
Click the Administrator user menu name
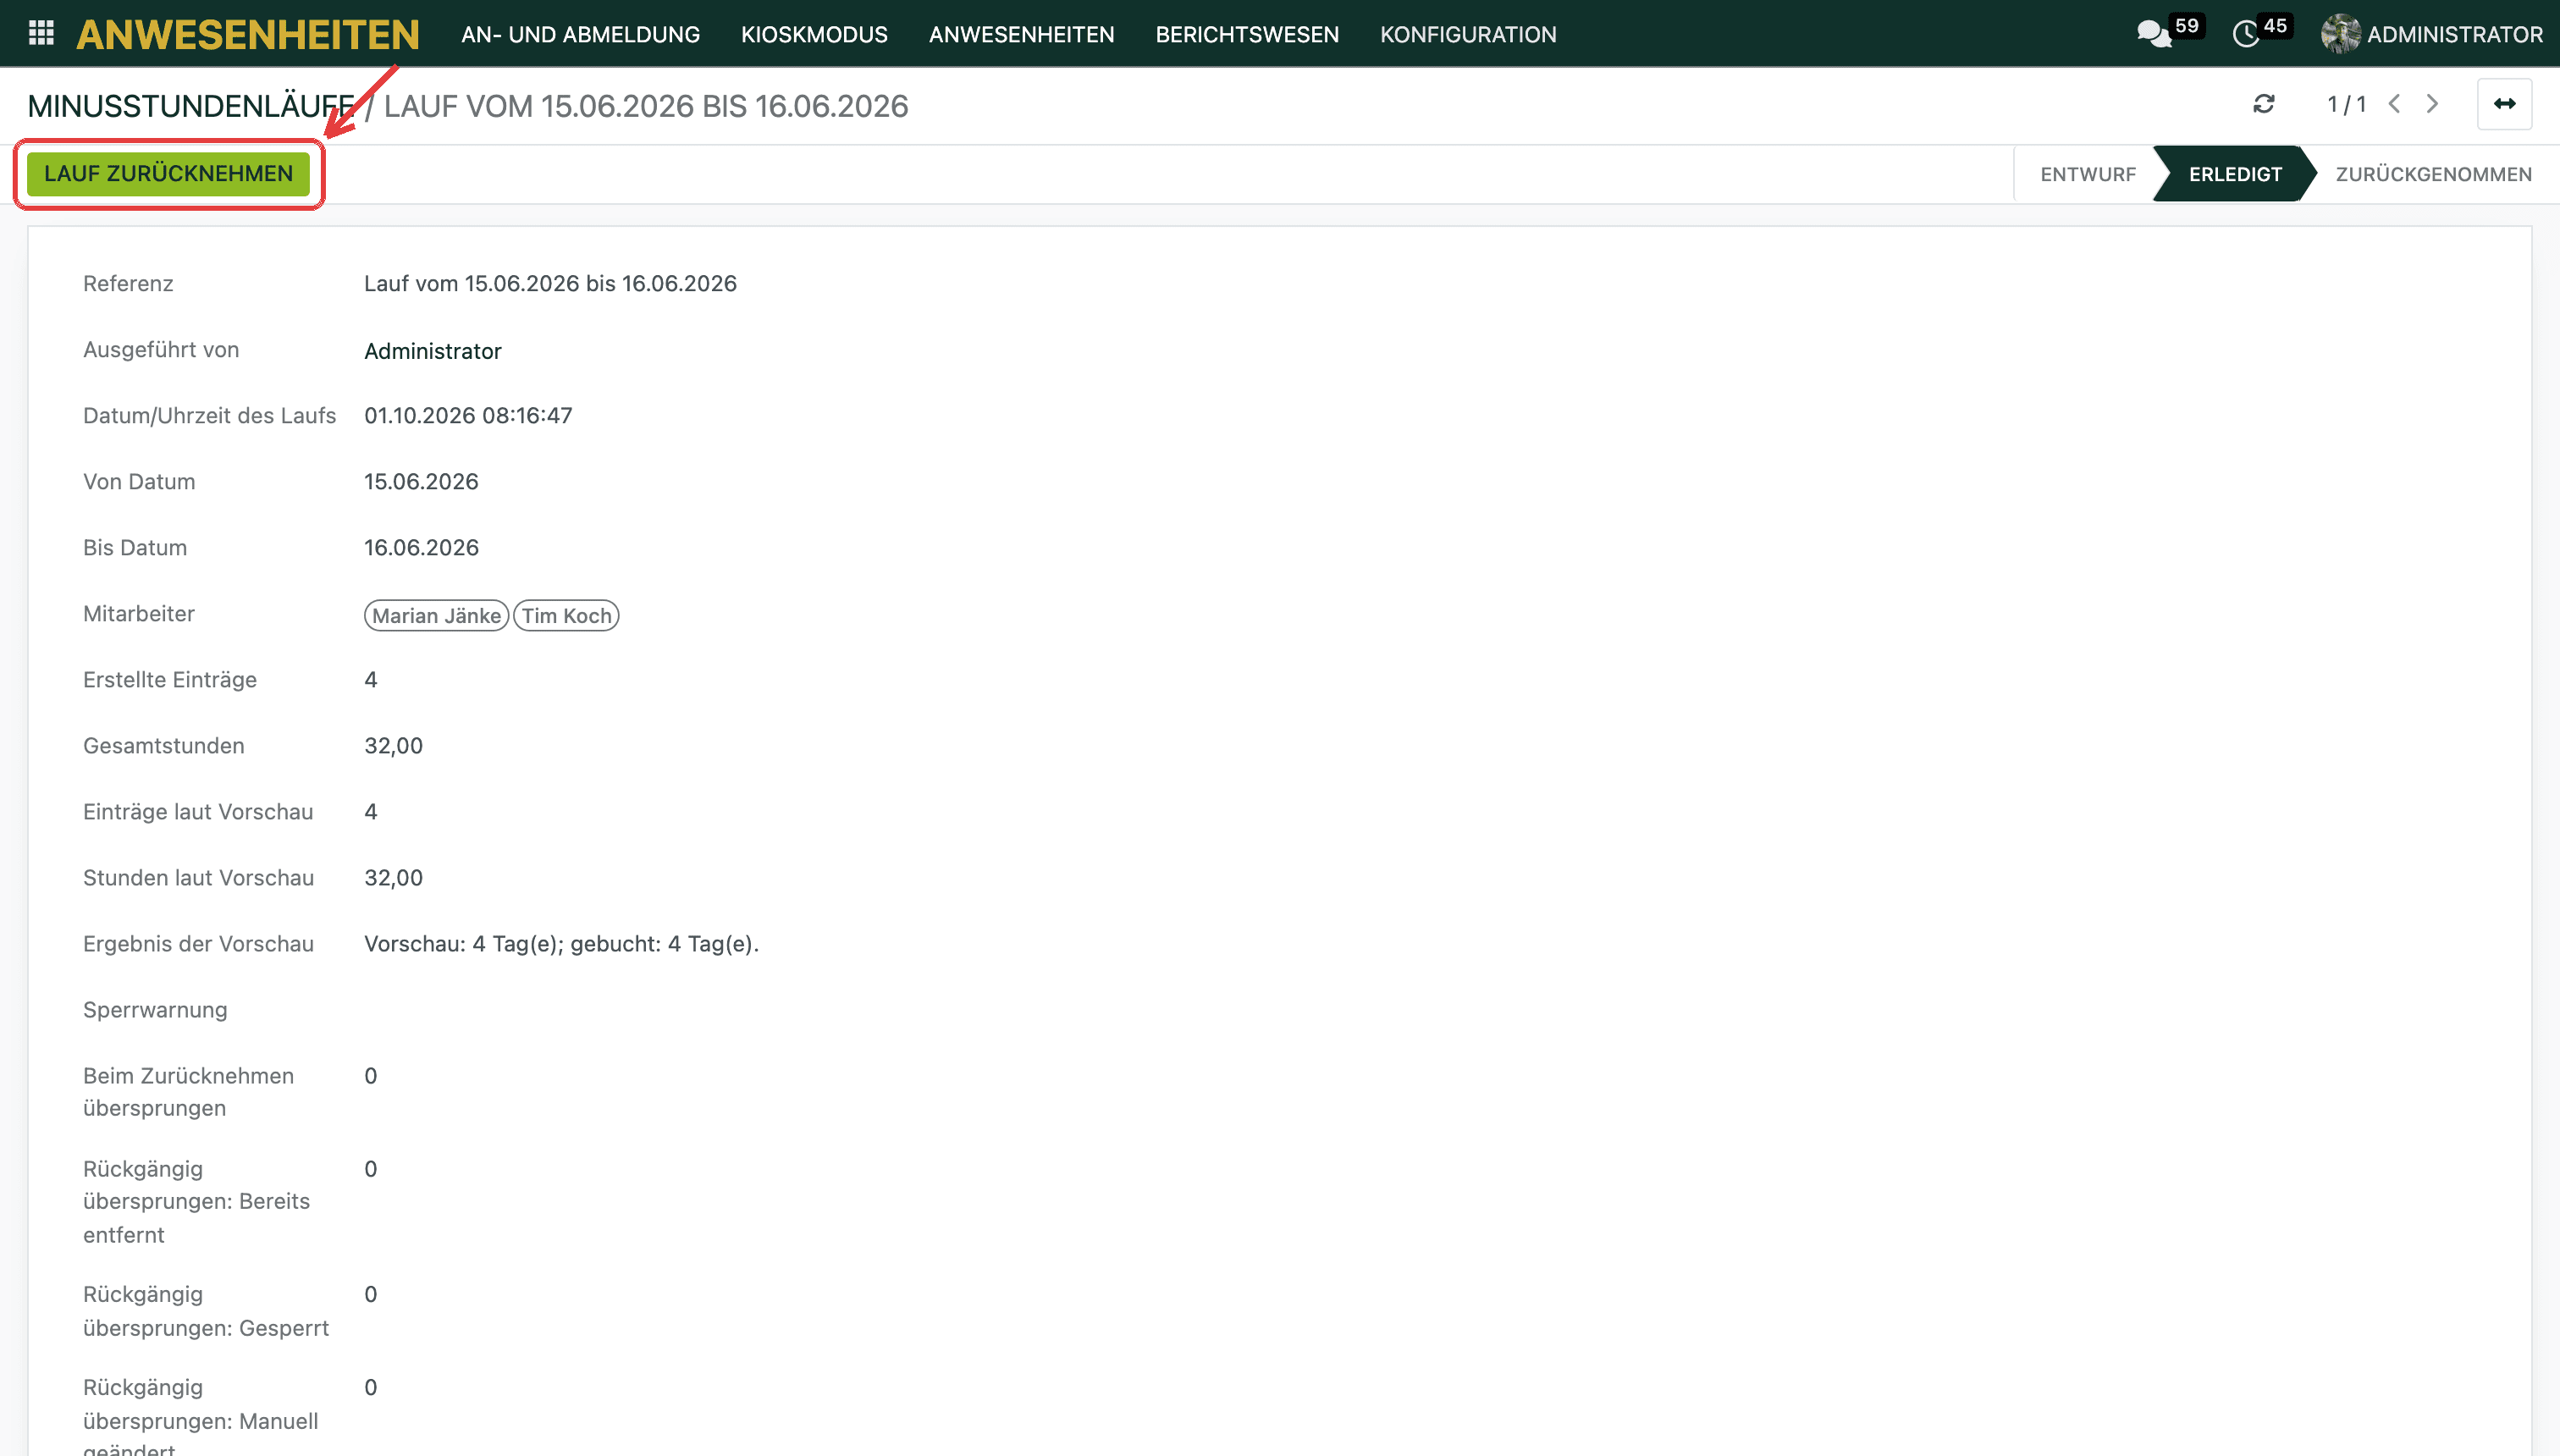pyautogui.click(x=2454, y=34)
